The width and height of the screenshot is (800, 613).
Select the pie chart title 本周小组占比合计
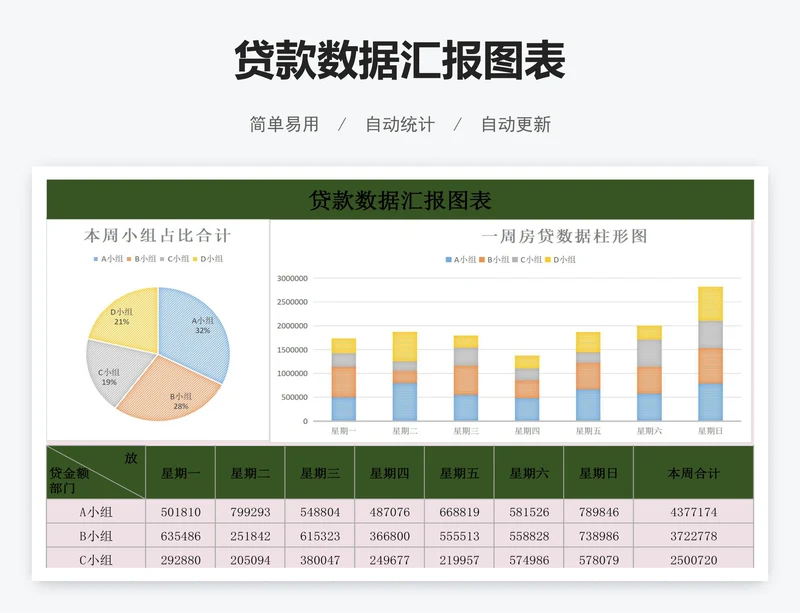pos(158,236)
